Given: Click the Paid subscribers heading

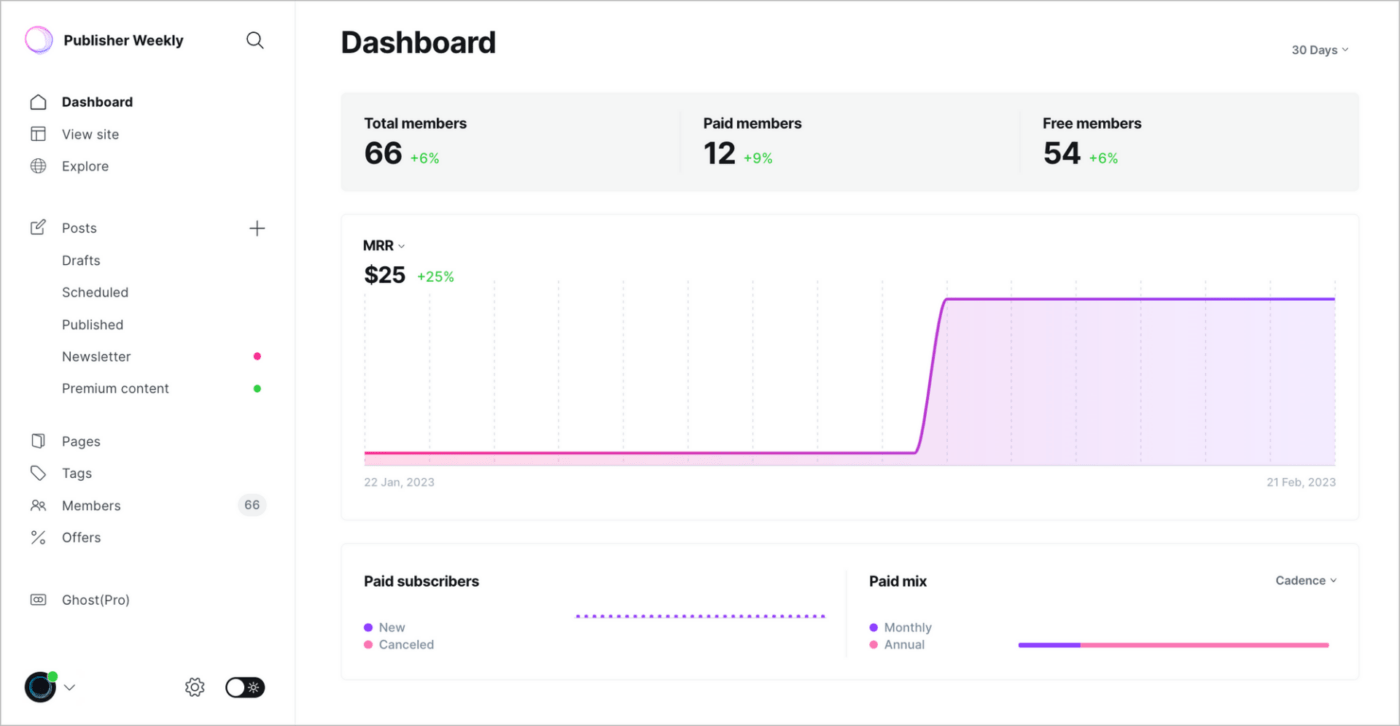Looking at the screenshot, I should (421, 581).
